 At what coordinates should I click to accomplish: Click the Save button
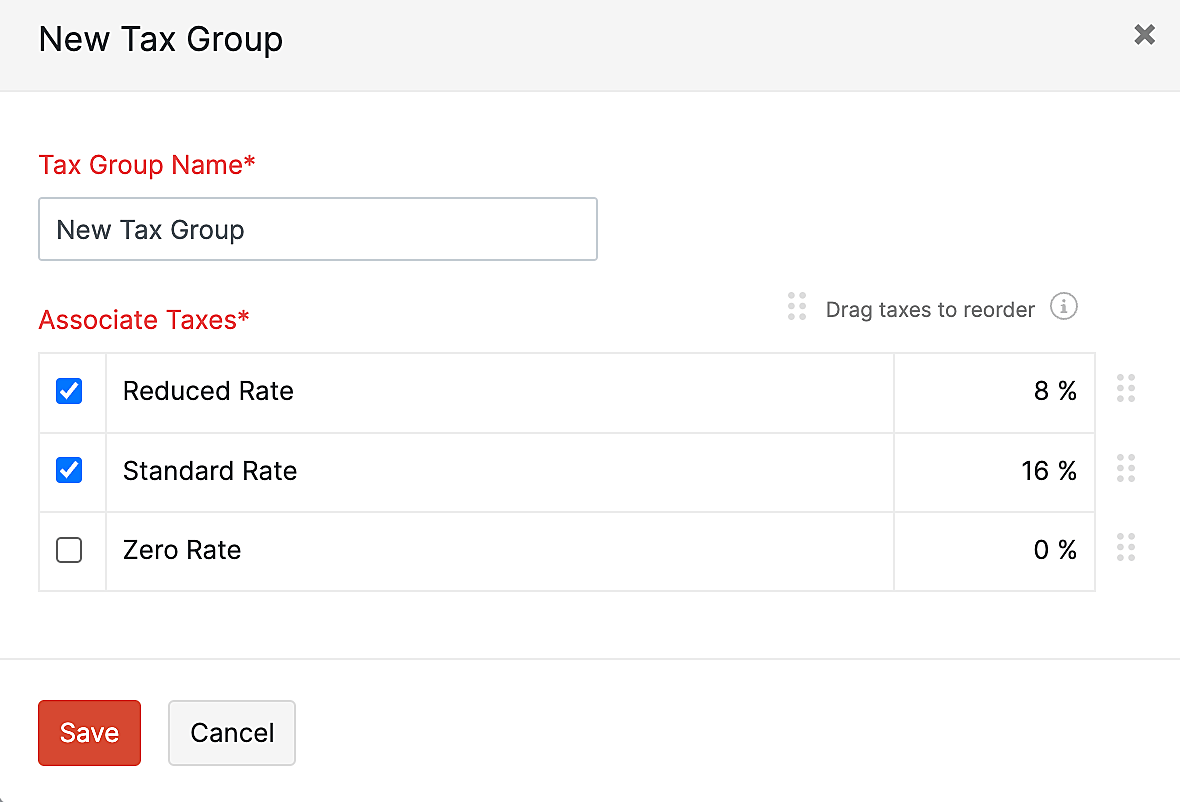click(89, 733)
